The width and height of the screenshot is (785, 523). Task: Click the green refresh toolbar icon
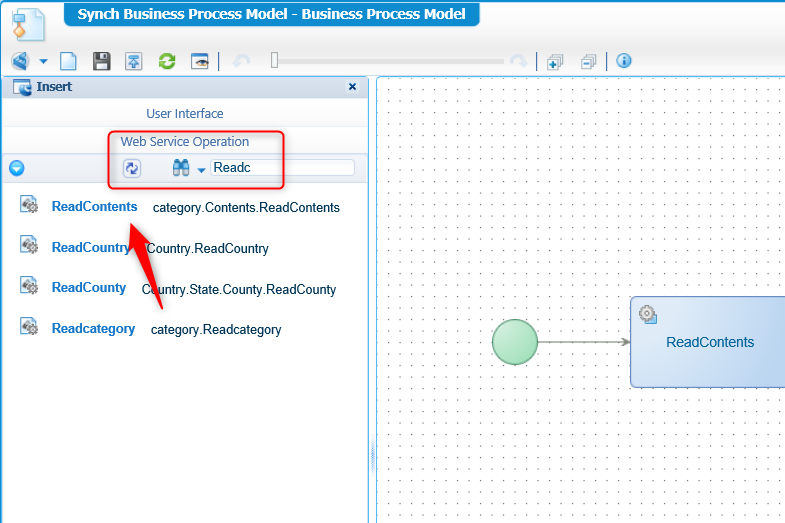point(167,61)
